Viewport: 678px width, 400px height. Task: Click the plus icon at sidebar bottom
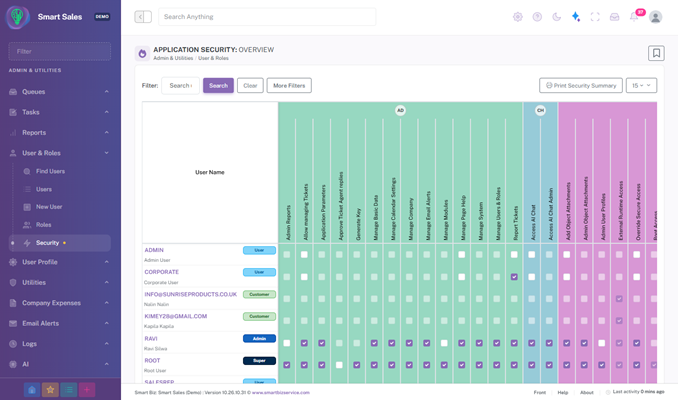pyautogui.click(x=87, y=390)
